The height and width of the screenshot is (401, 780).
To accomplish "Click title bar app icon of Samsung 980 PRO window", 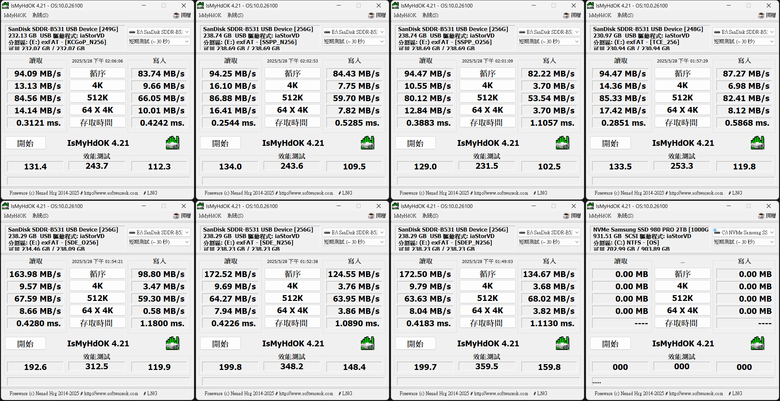I will (591, 206).
